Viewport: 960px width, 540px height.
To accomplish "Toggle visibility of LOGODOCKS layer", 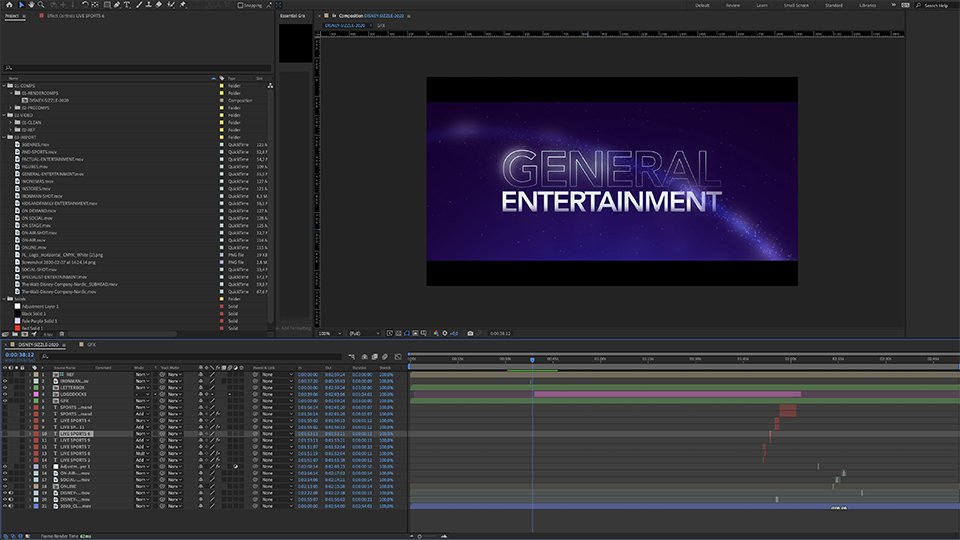I will 5,394.
